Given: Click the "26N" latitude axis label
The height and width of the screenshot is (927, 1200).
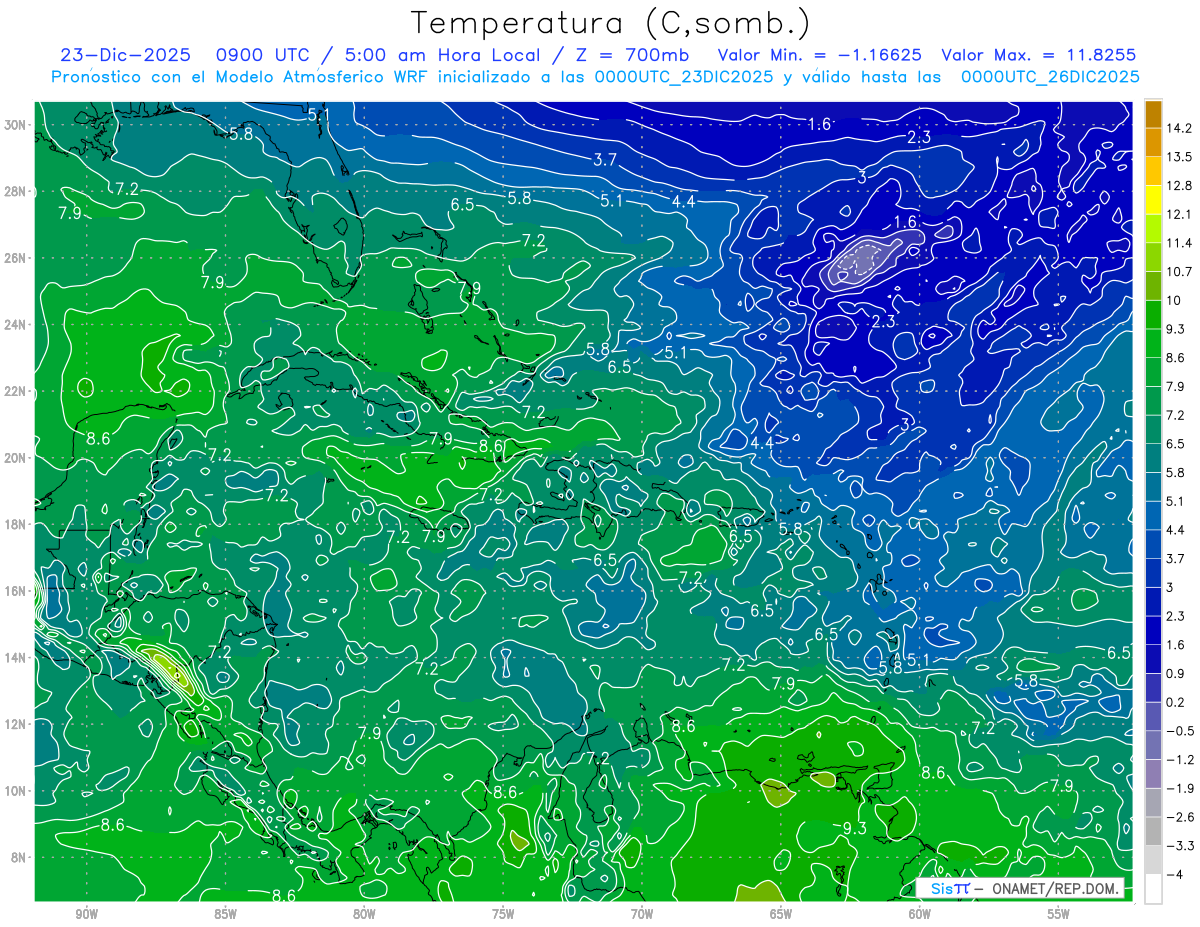Looking at the screenshot, I should [x=17, y=257].
